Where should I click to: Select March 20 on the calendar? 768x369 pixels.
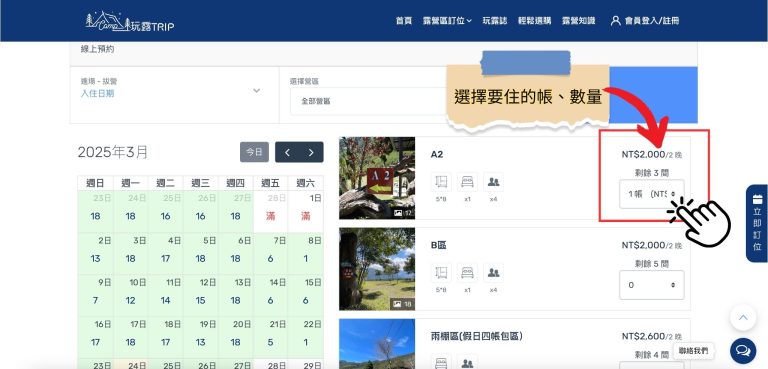point(236,338)
